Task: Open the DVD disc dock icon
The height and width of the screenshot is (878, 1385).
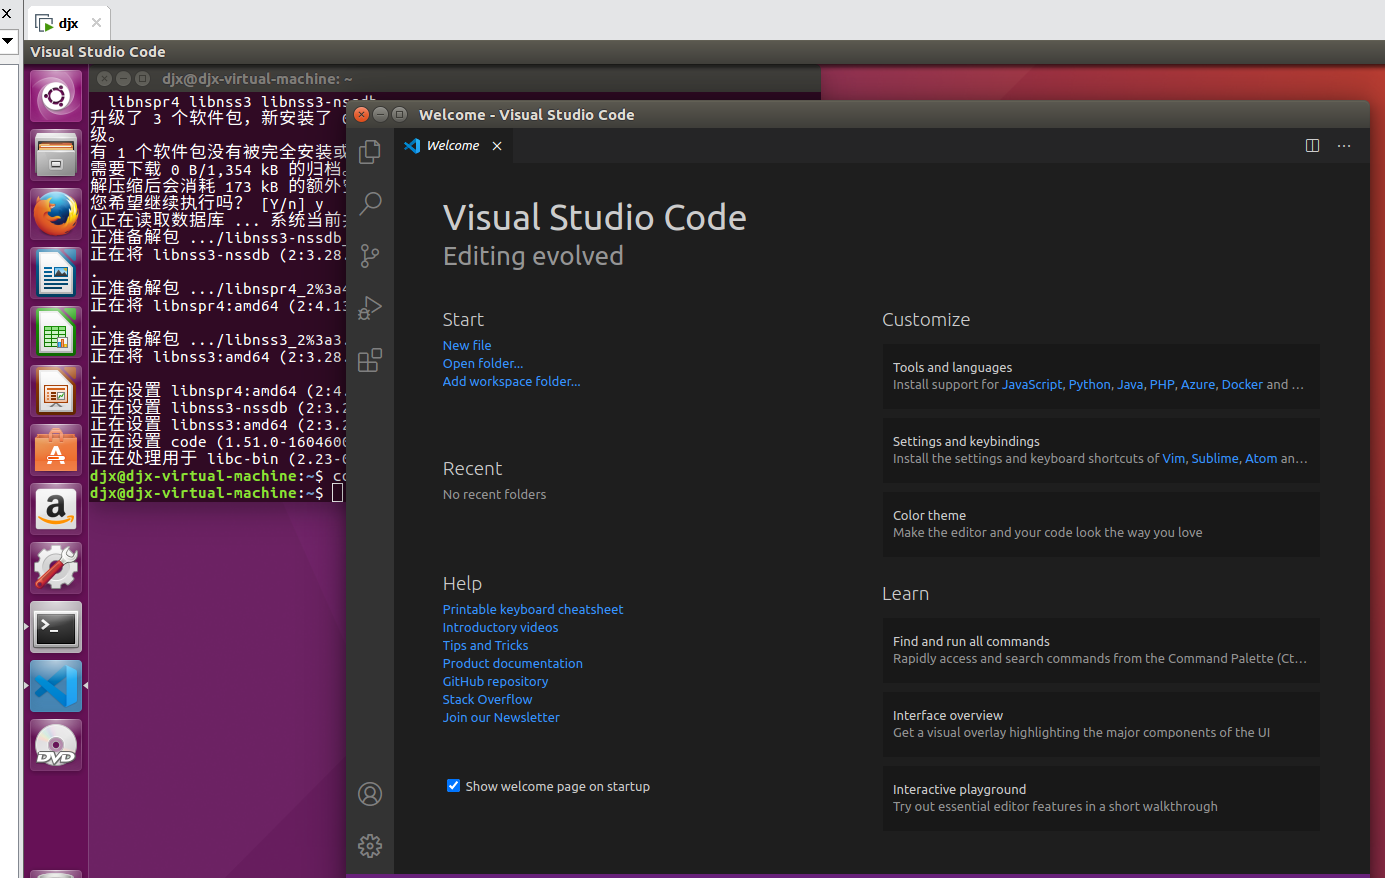Action: [x=56, y=745]
